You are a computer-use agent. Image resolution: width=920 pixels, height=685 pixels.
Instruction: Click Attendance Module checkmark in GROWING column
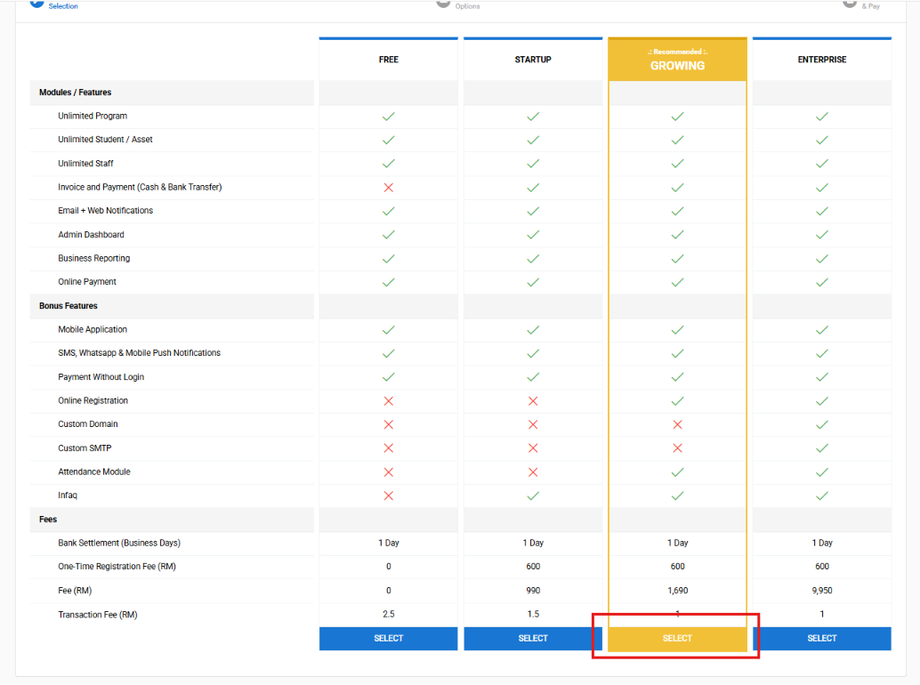[x=678, y=472]
